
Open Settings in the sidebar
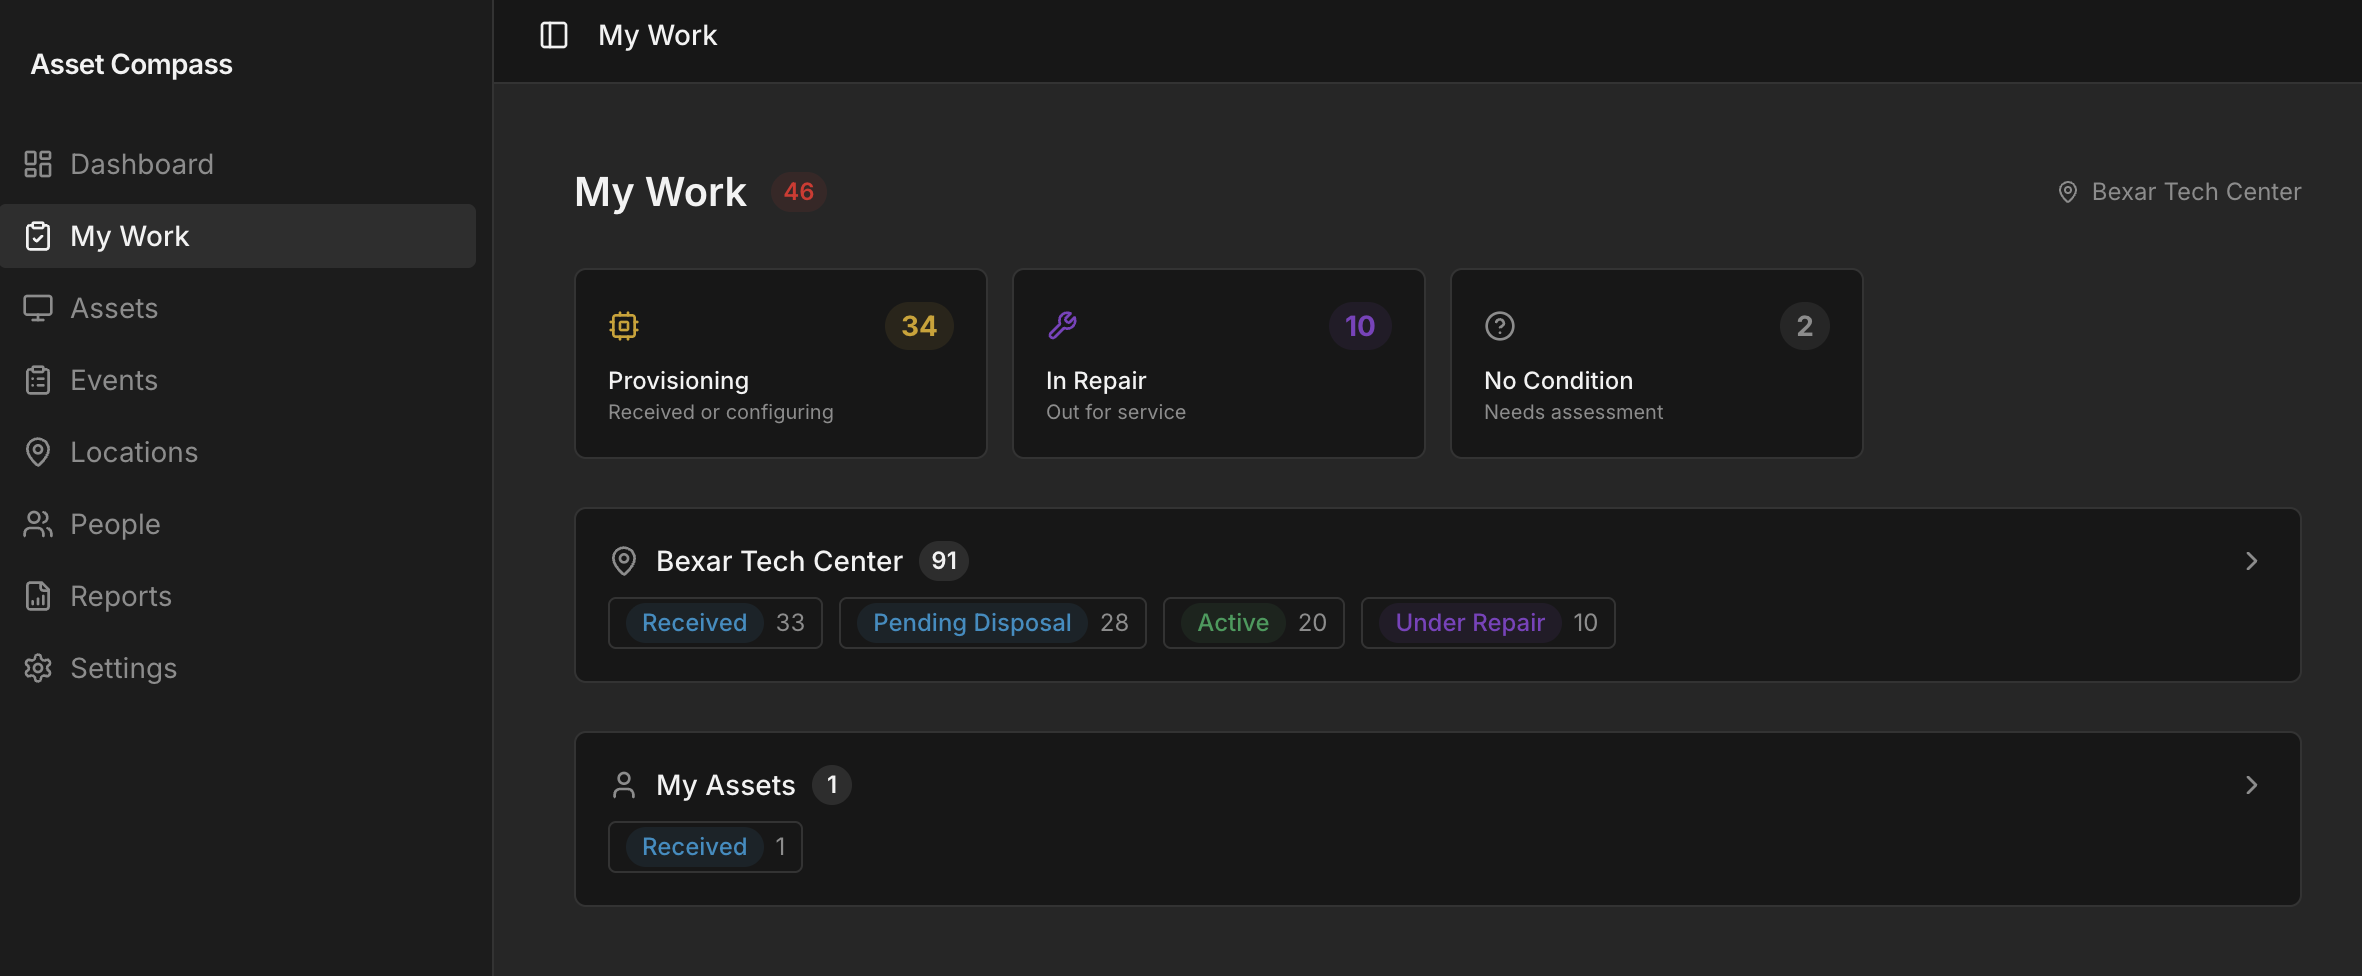pos(238,668)
